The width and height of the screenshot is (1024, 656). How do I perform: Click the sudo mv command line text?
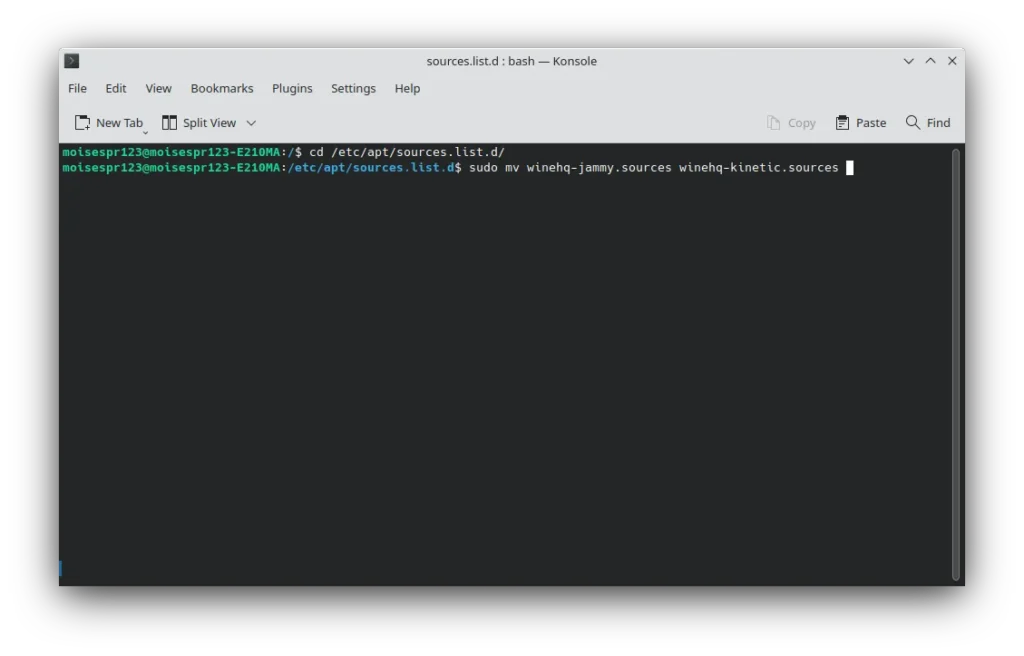click(653, 167)
